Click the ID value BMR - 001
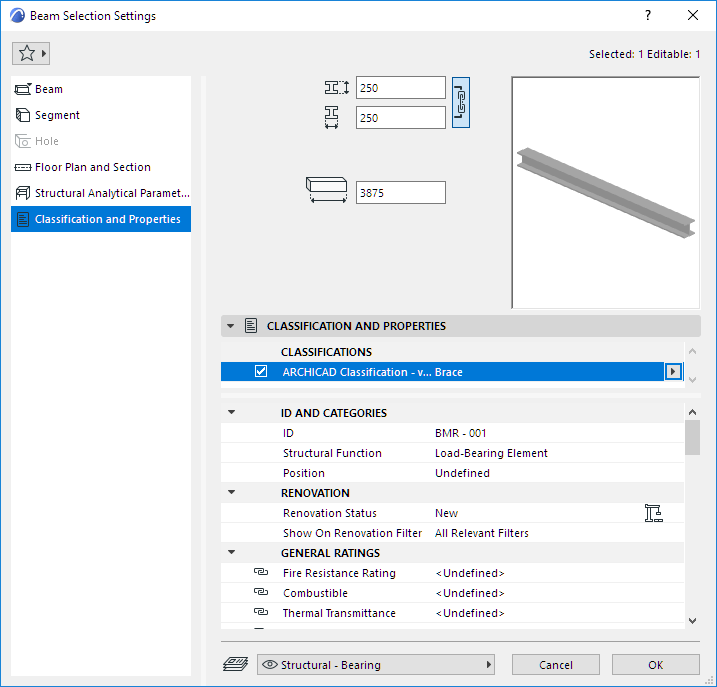The width and height of the screenshot is (717, 687). click(x=460, y=433)
